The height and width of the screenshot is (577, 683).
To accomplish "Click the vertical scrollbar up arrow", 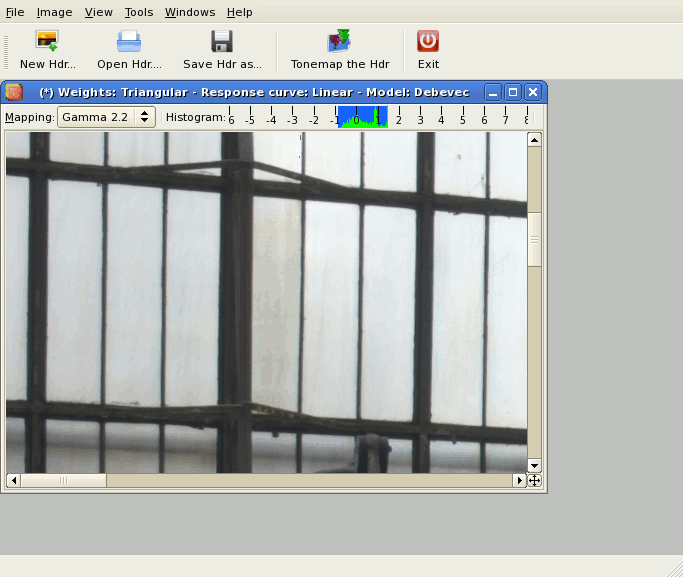I will (534, 140).
